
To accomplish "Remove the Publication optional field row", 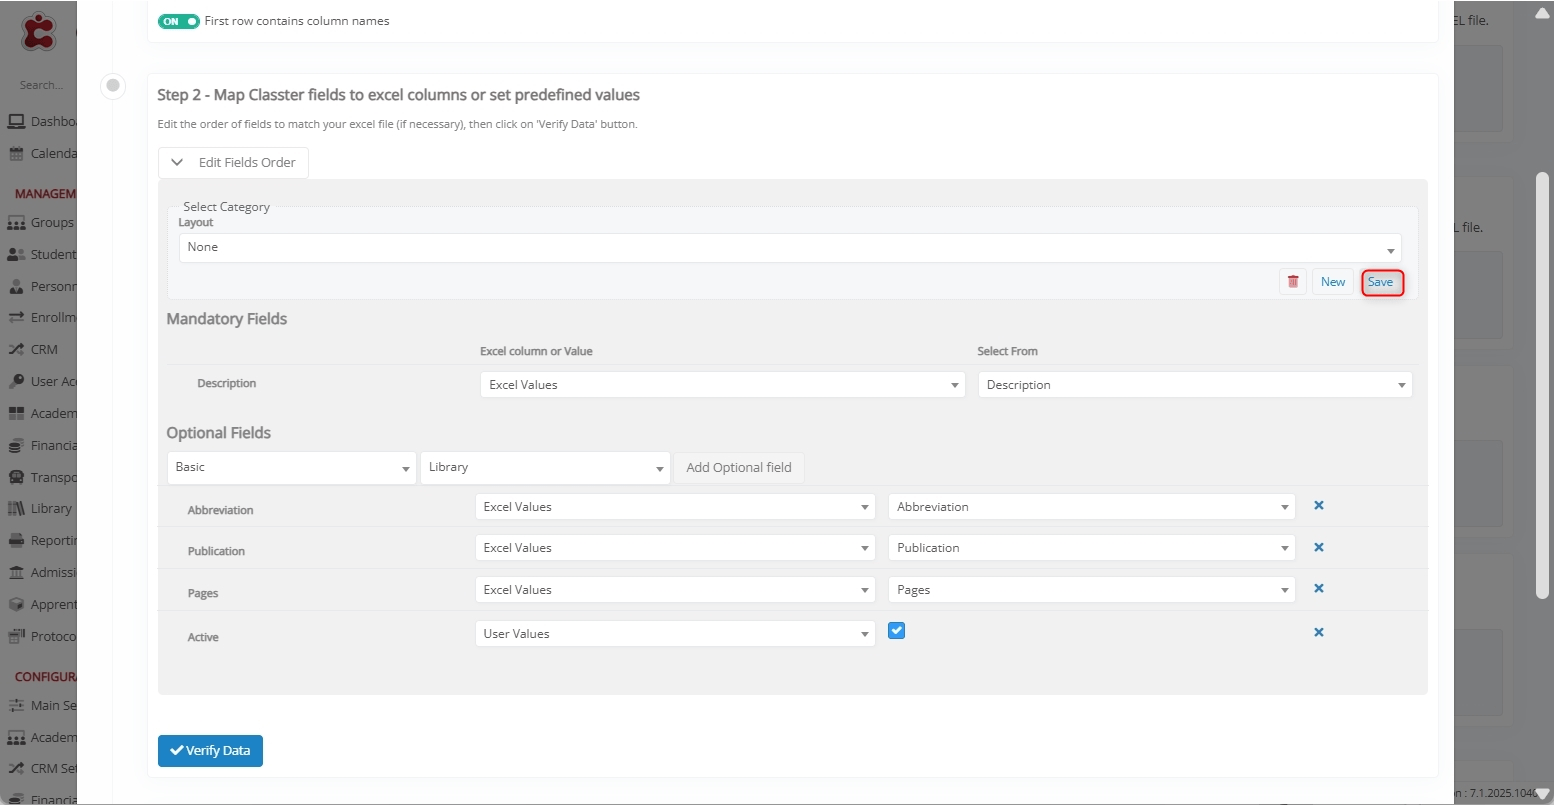I will pos(1318,547).
